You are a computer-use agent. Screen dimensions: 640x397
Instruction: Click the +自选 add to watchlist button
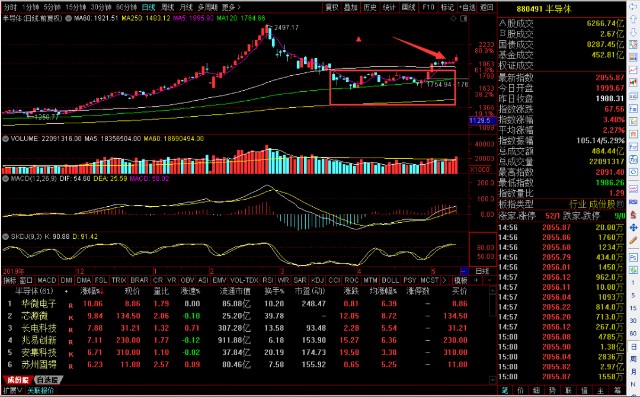point(467,7)
